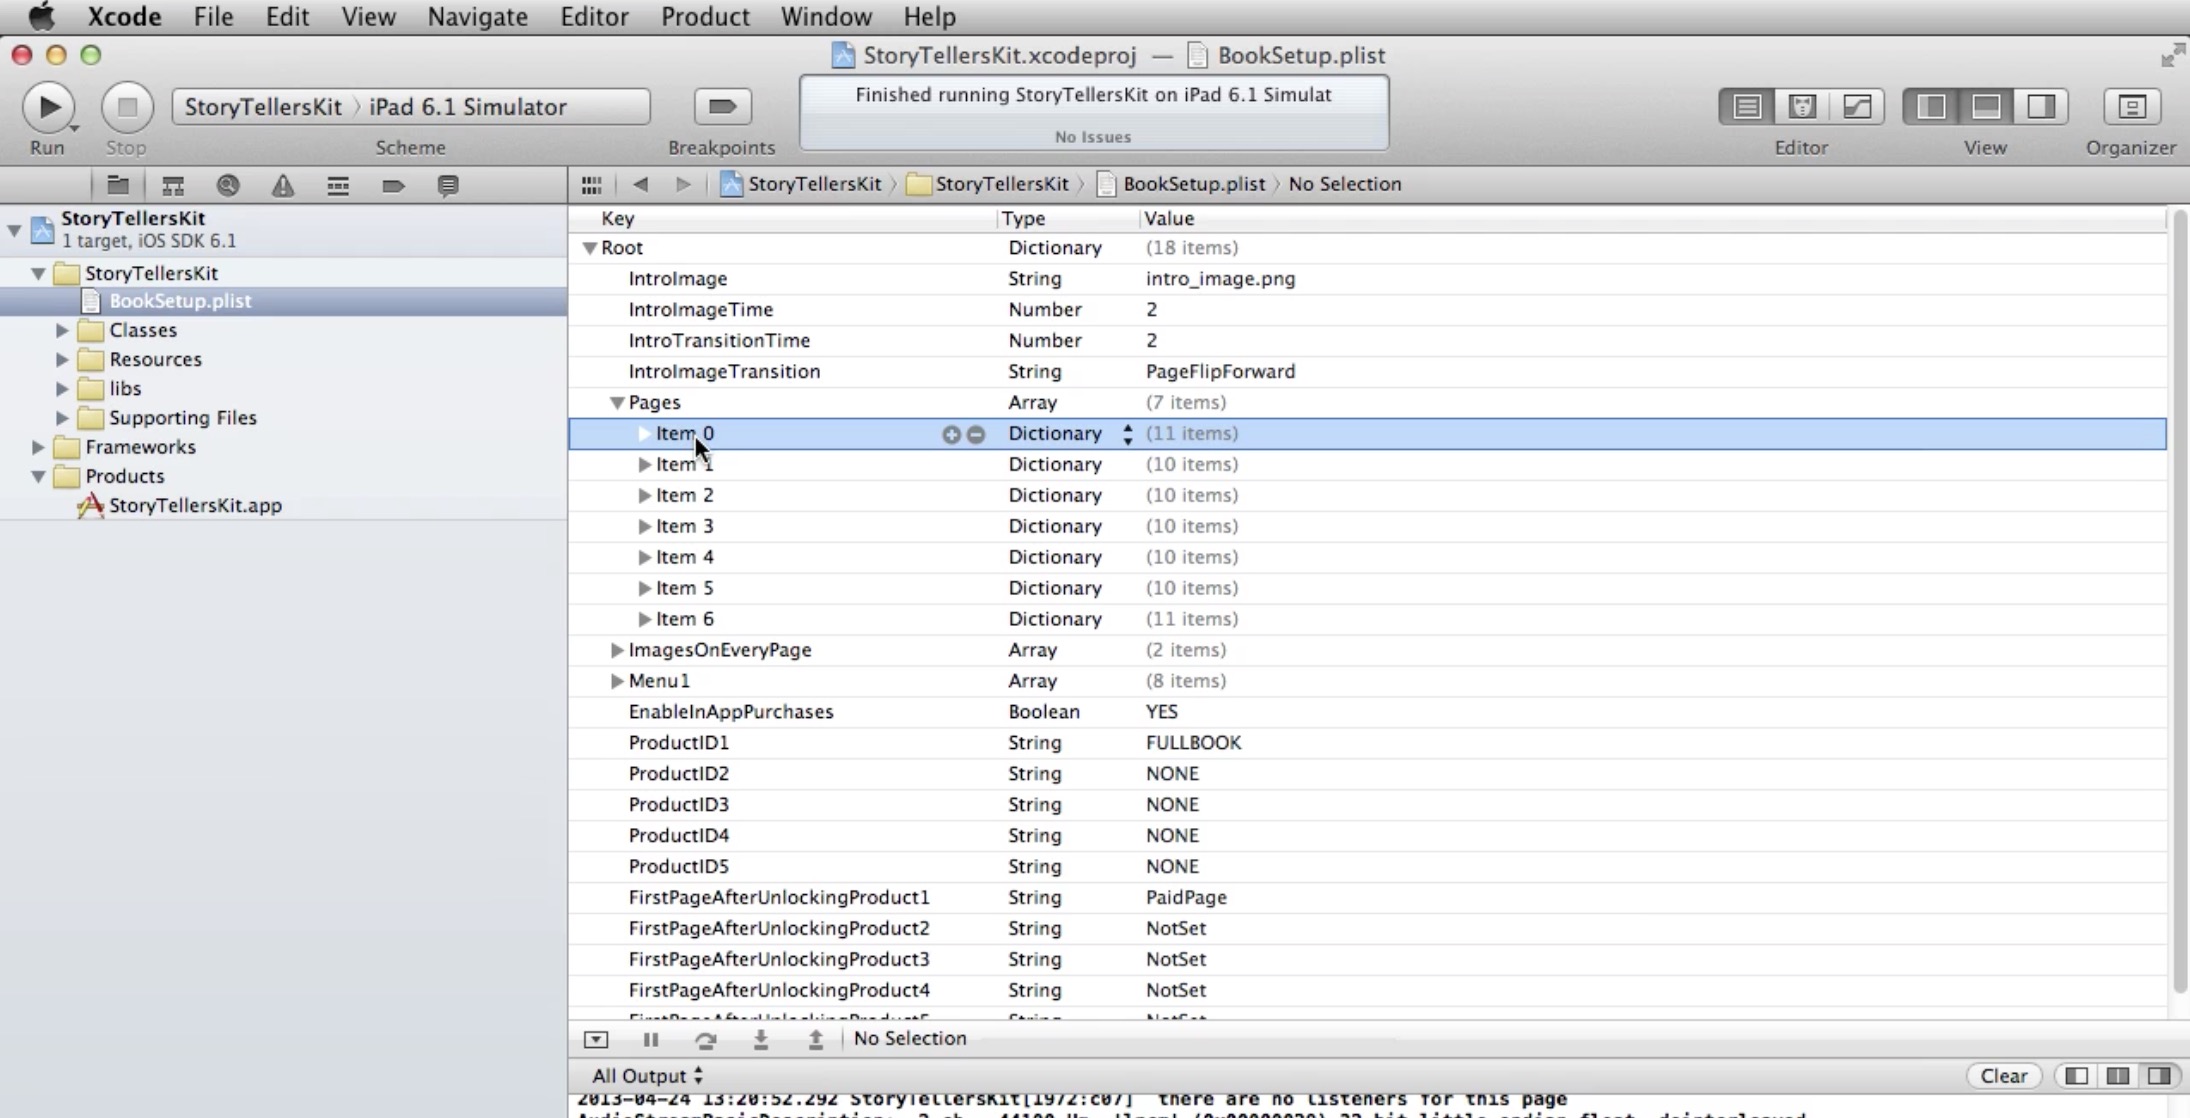The image size is (2190, 1118).
Task: Collapse the Pages array
Action: tap(617, 402)
